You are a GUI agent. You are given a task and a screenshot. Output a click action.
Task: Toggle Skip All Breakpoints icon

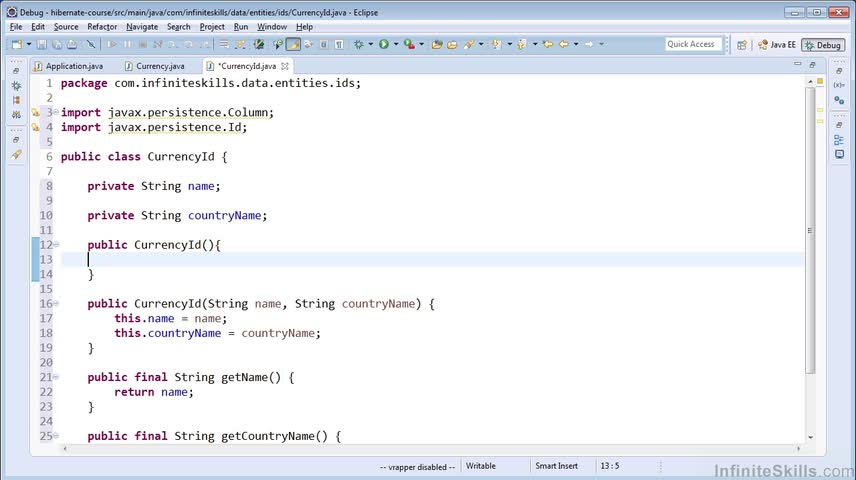[91, 44]
